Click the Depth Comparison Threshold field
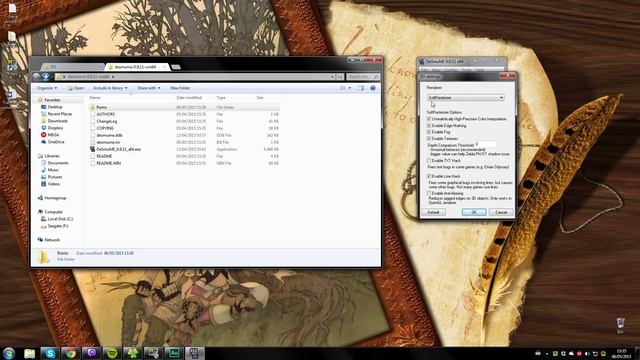 [486, 144]
